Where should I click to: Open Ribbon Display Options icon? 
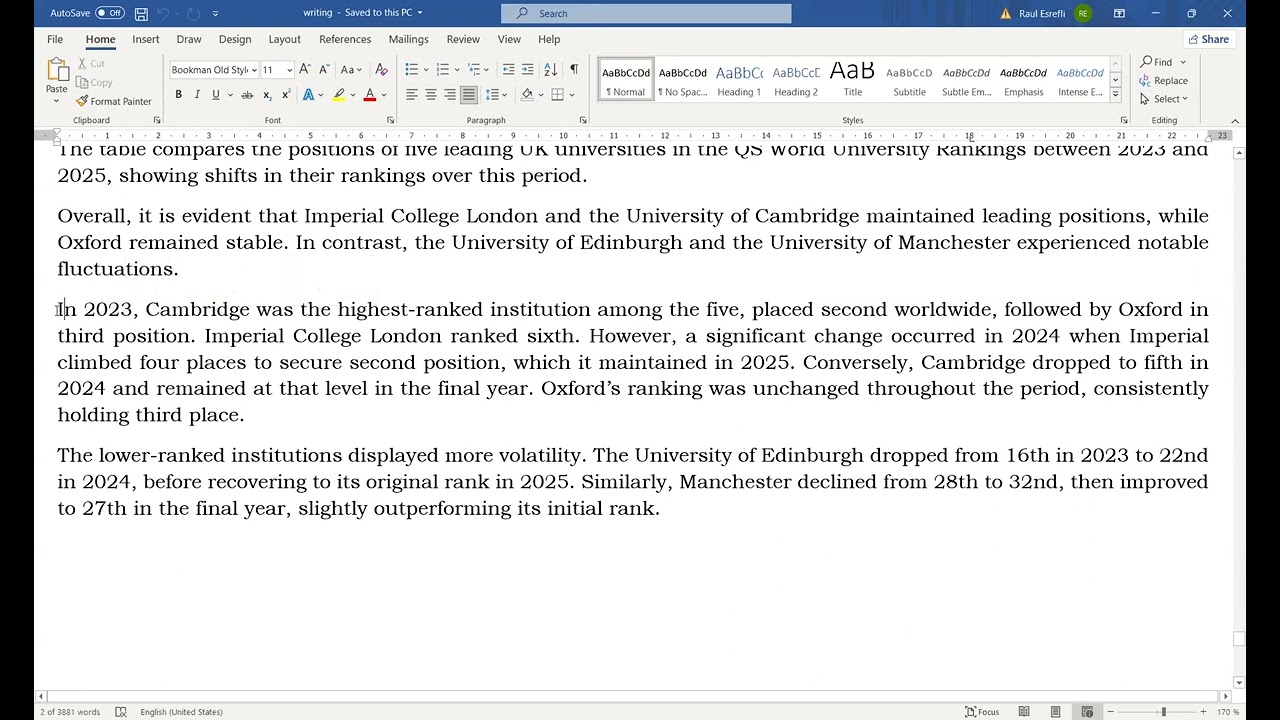coord(1119,13)
